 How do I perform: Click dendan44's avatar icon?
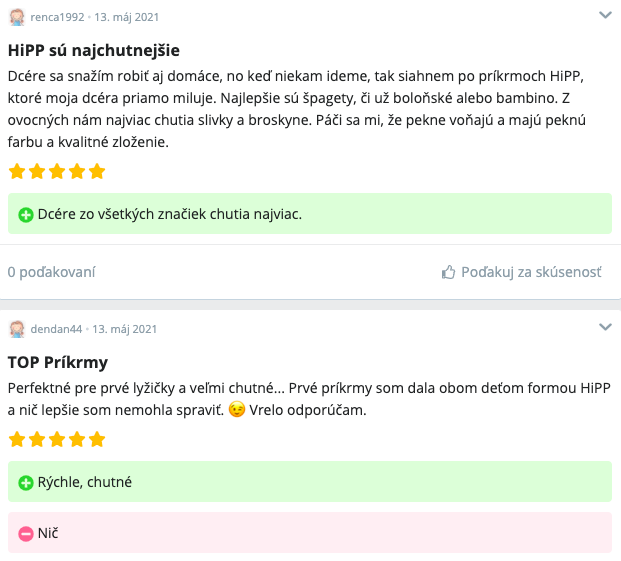click(17, 329)
